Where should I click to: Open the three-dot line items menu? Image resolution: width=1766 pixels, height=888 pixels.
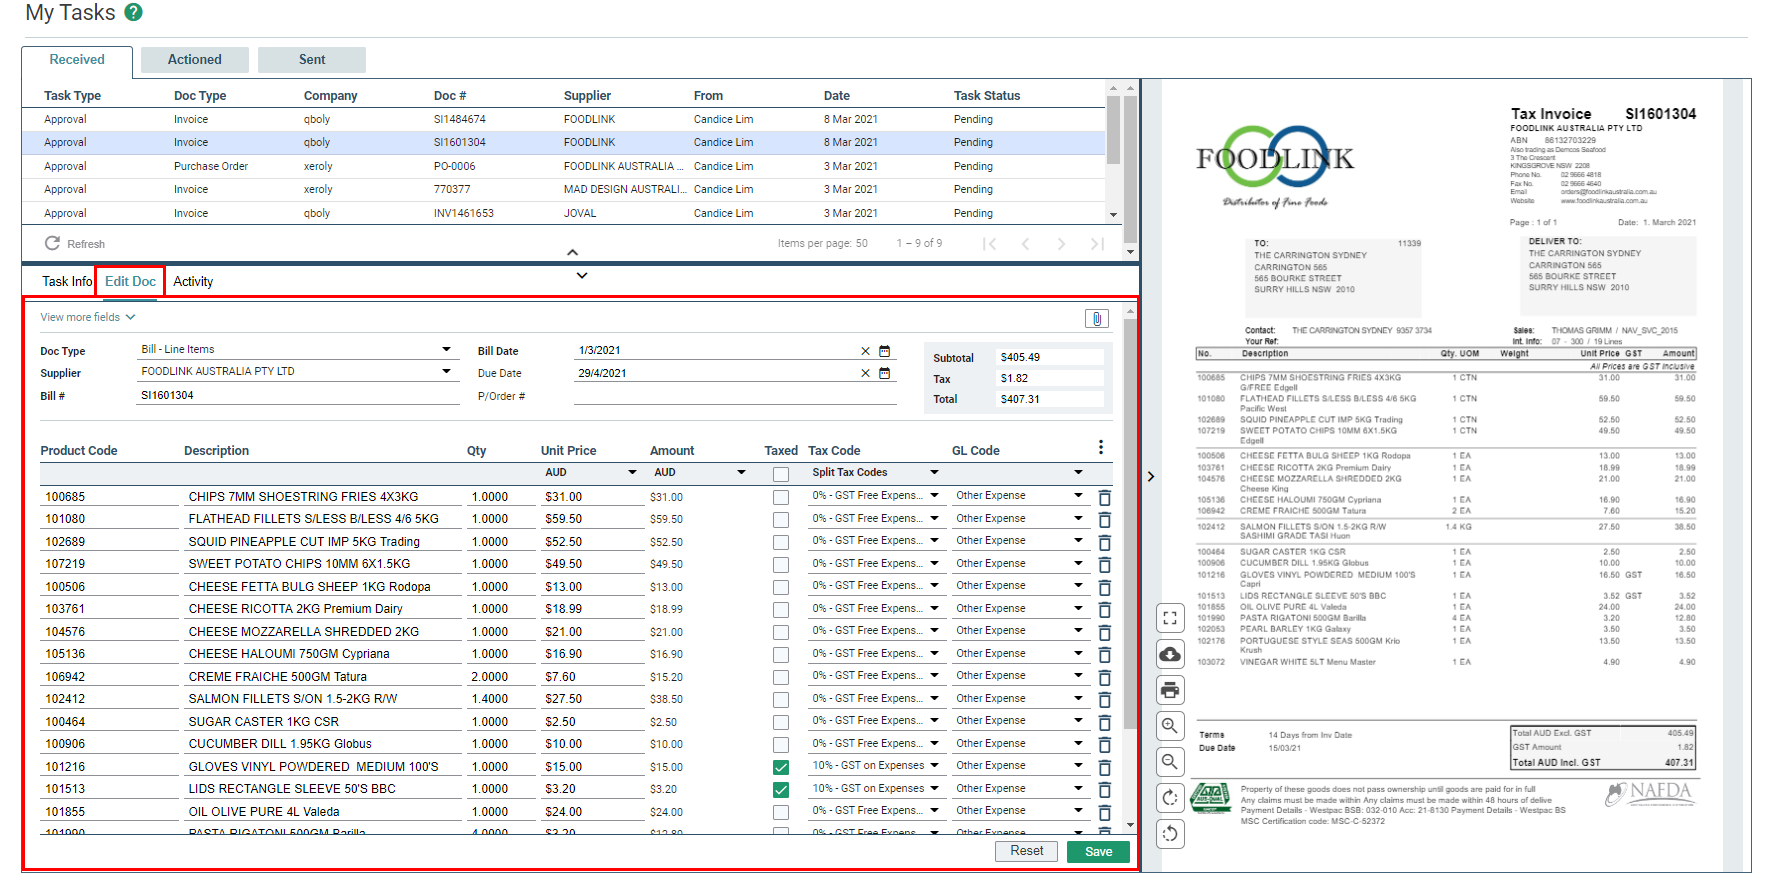[x=1100, y=447]
